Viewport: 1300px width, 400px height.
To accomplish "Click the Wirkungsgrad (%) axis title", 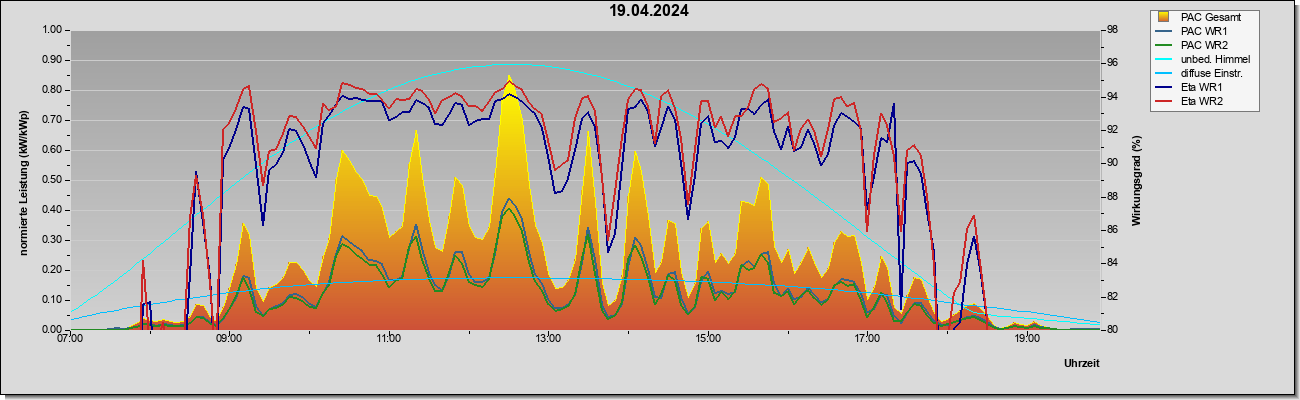I will (x=1136, y=180).
